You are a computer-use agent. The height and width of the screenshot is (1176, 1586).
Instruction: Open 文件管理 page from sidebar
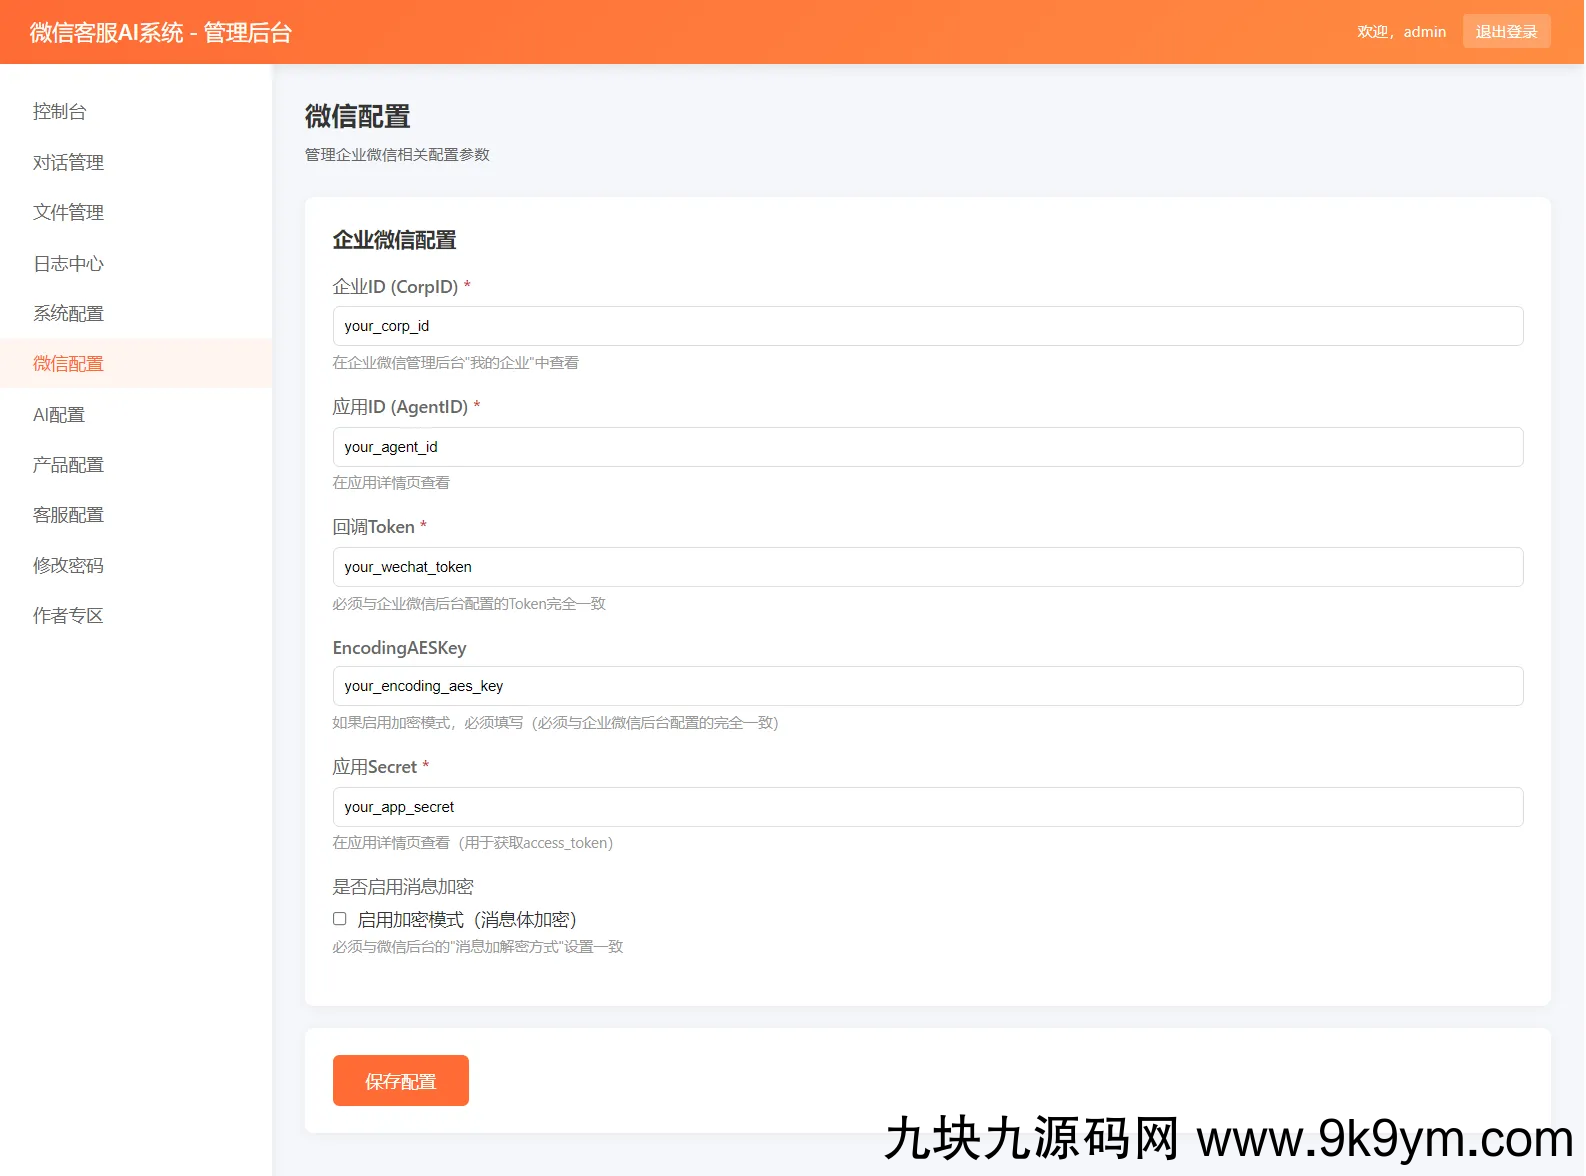click(x=68, y=212)
